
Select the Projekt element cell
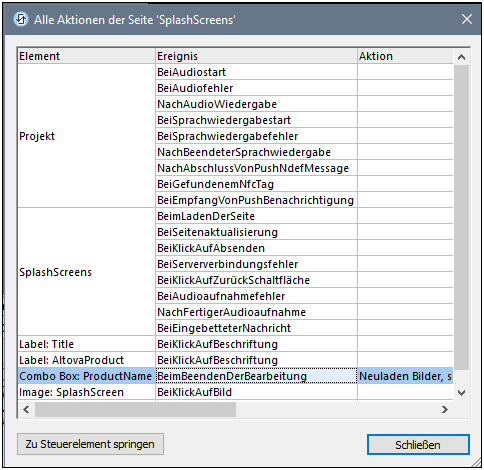pyautogui.click(x=86, y=136)
